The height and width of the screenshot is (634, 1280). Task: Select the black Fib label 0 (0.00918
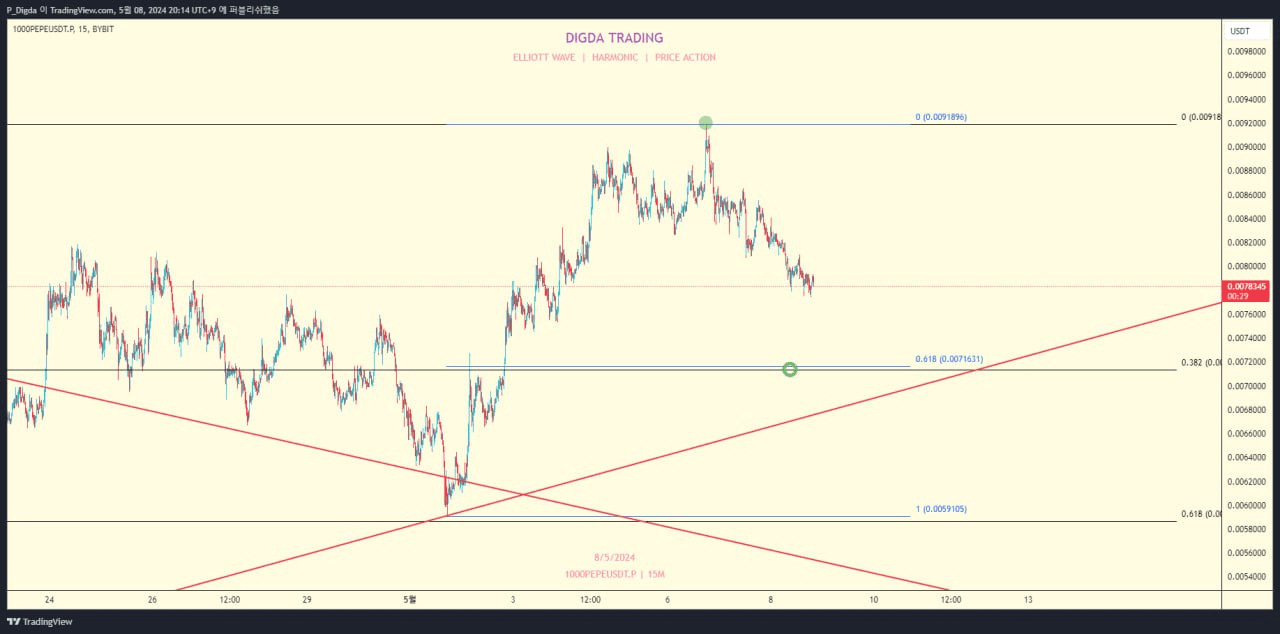coord(1201,117)
